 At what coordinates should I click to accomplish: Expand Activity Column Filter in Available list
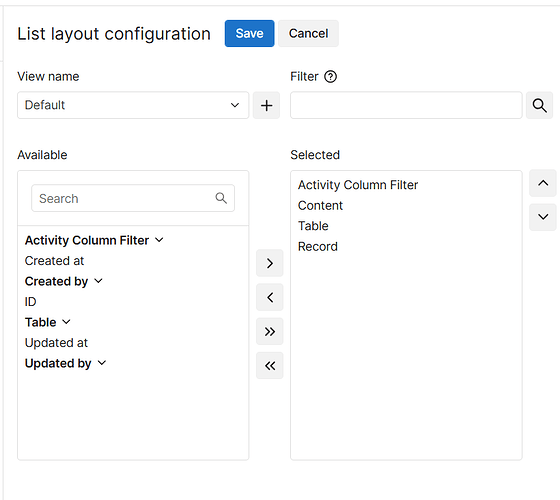[159, 240]
